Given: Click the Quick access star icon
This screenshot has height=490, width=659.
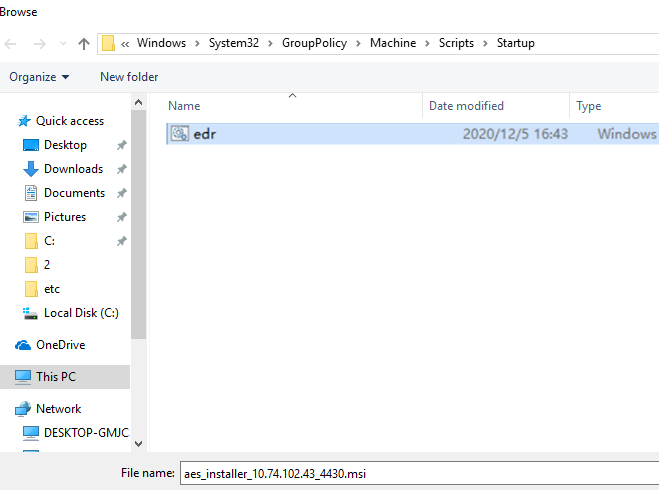Looking at the screenshot, I should click(x=24, y=121).
